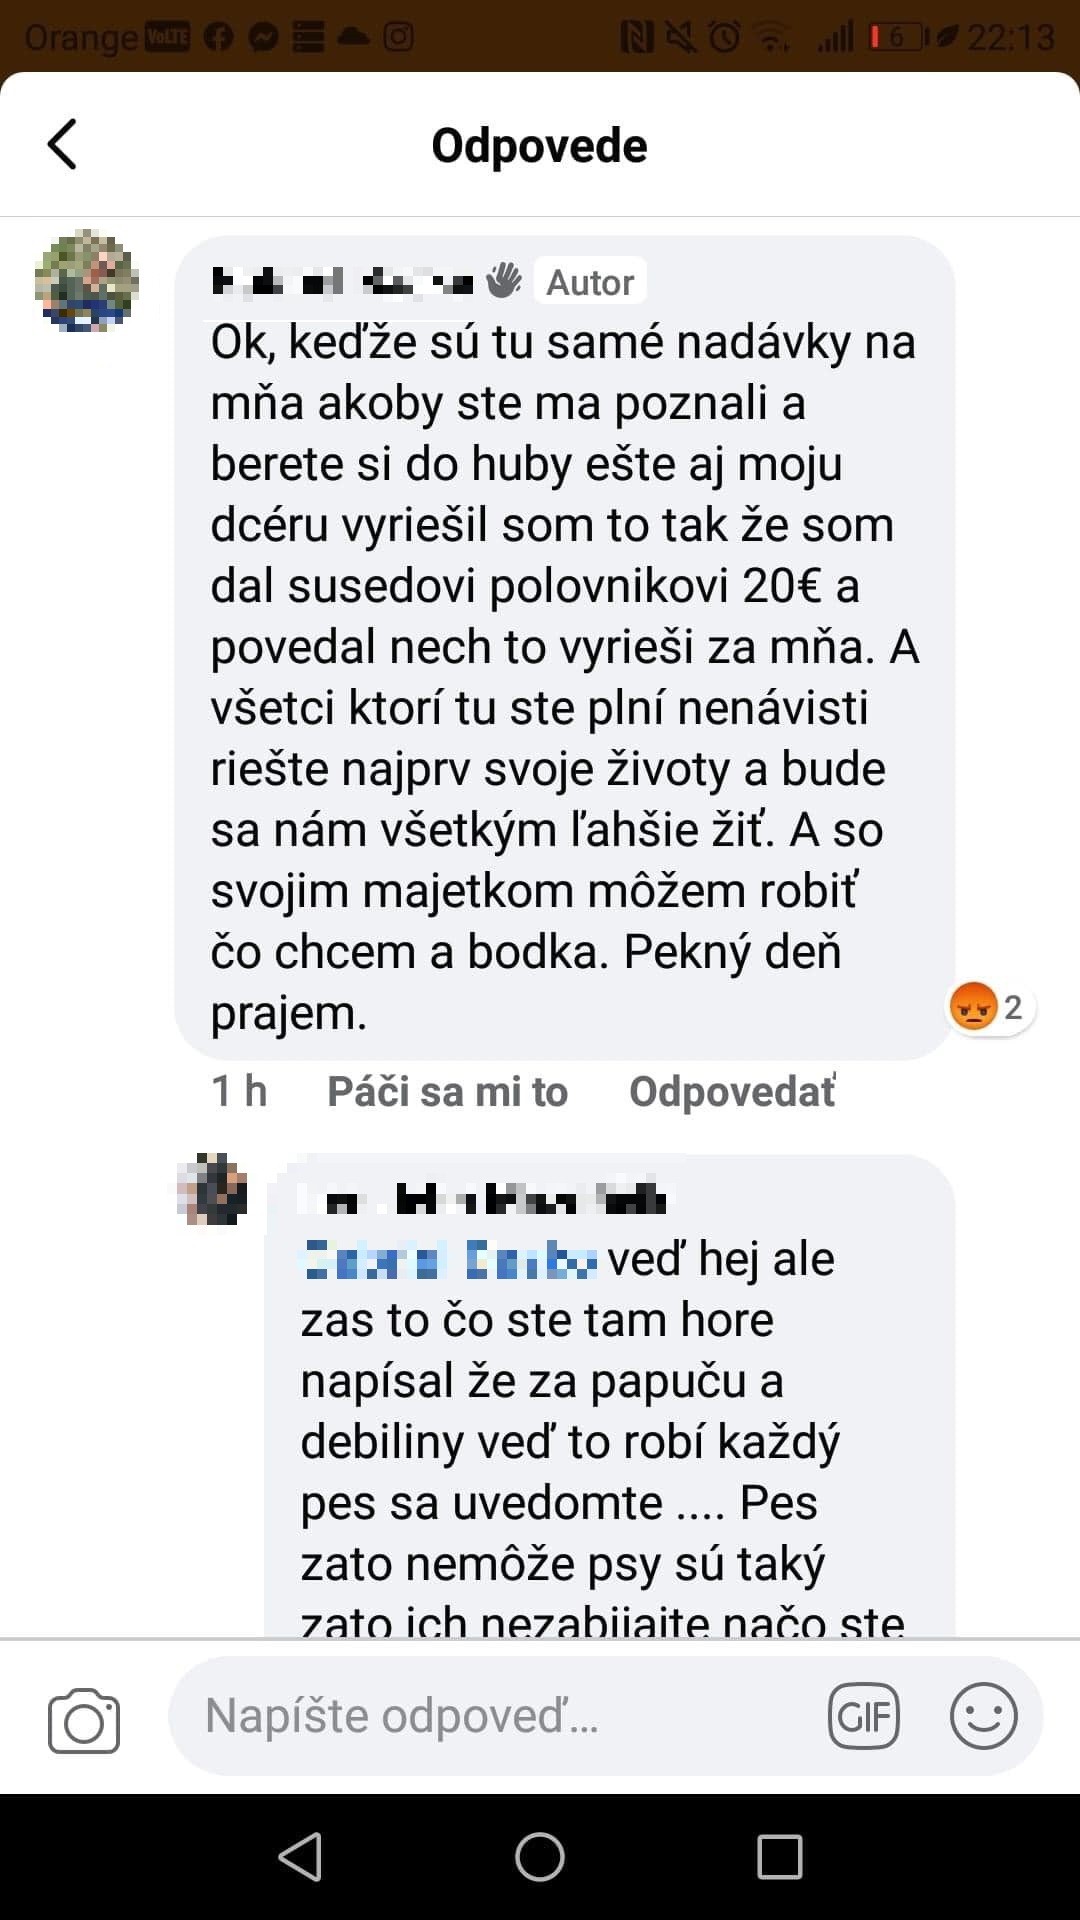Open the emoji smiley picker

[x=983, y=1716]
